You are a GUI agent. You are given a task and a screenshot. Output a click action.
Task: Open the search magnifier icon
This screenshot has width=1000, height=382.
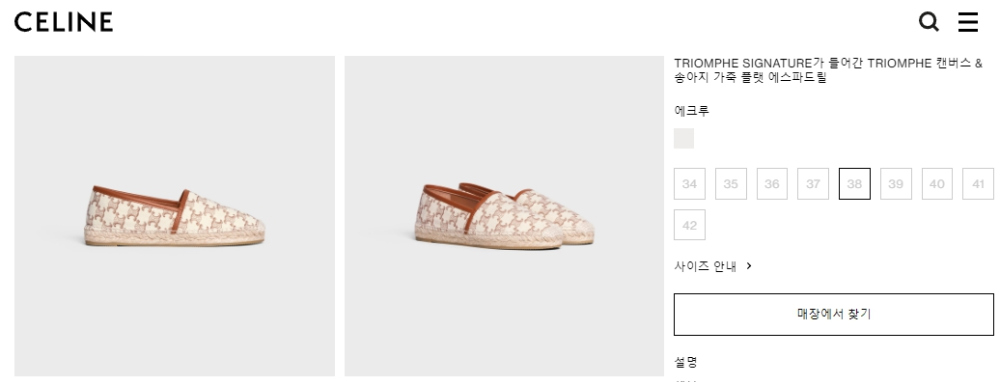point(929,22)
